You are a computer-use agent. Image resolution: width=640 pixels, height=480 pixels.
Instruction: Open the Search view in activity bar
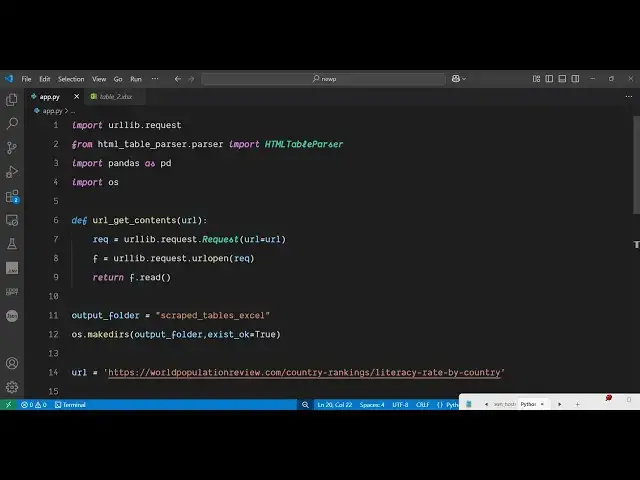[x=12, y=123]
